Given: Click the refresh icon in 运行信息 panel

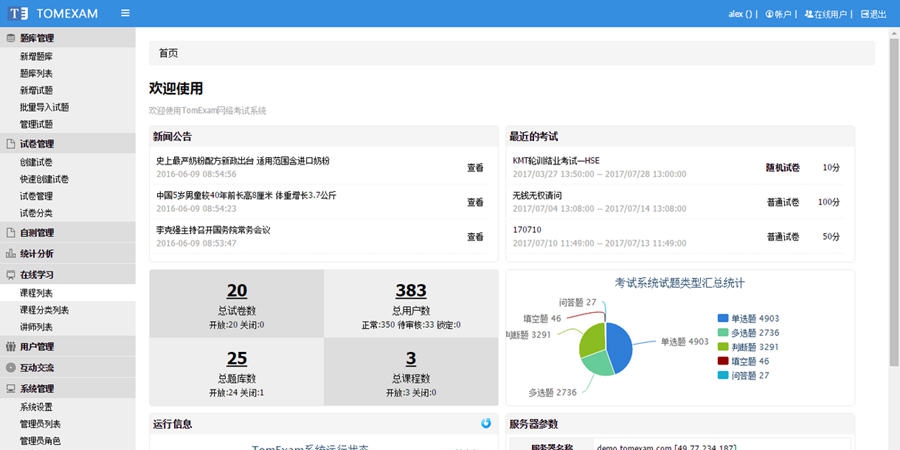Looking at the screenshot, I should (486, 423).
